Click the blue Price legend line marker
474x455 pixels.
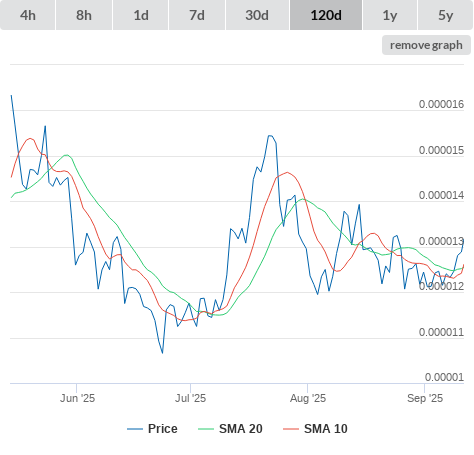coord(135,429)
